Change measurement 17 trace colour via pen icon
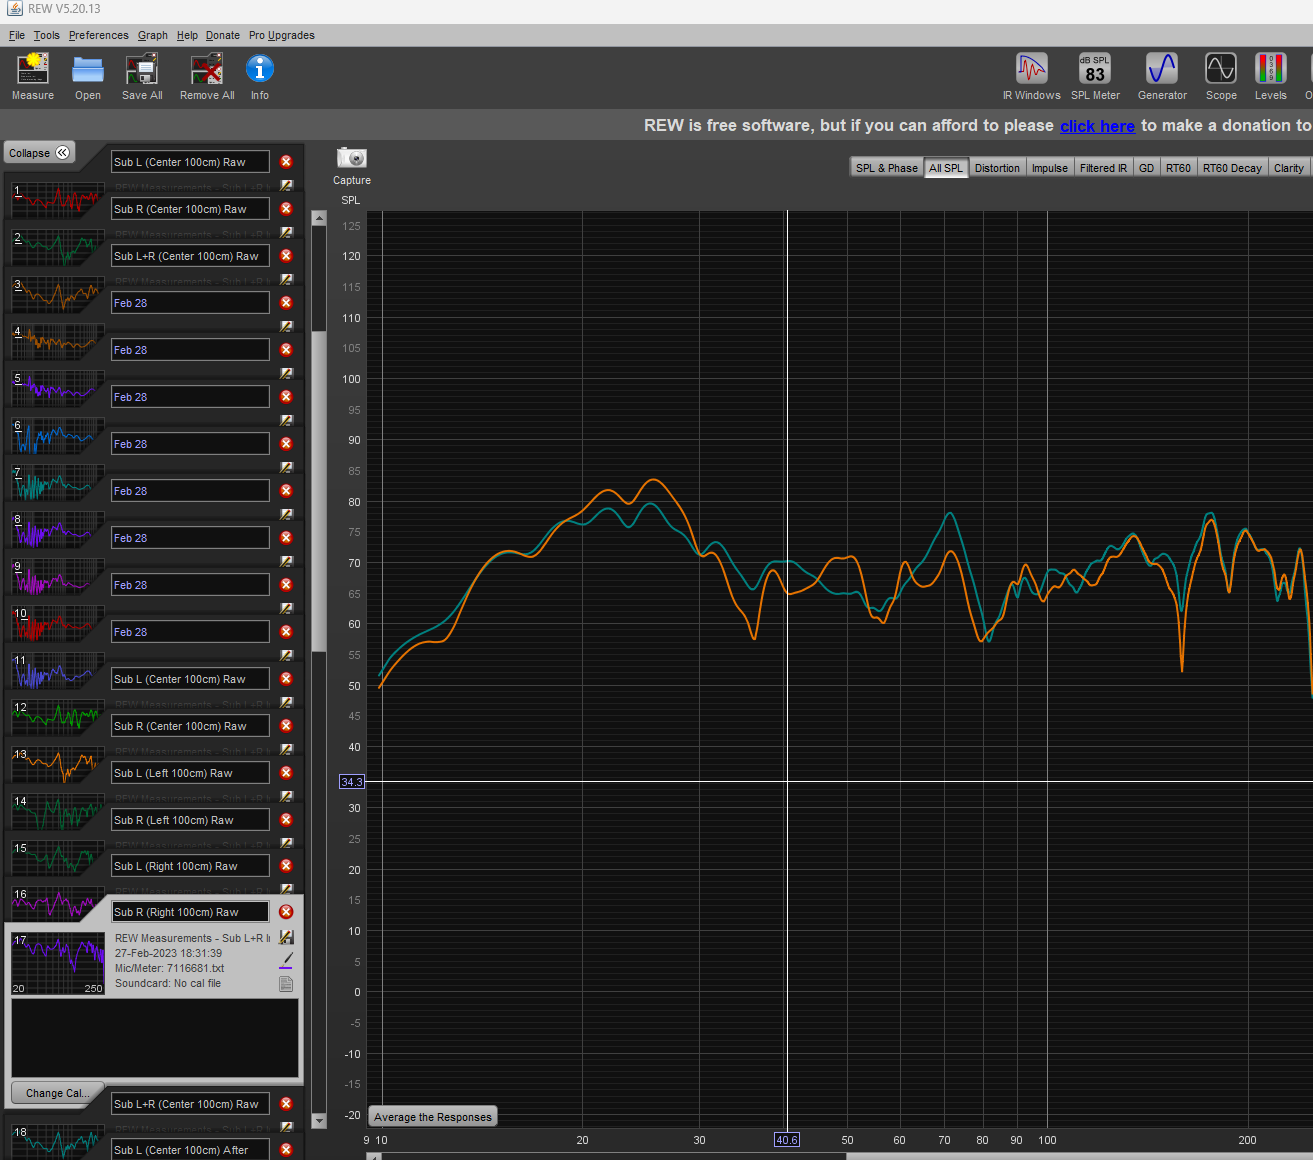 pyautogui.click(x=286, y=961)
